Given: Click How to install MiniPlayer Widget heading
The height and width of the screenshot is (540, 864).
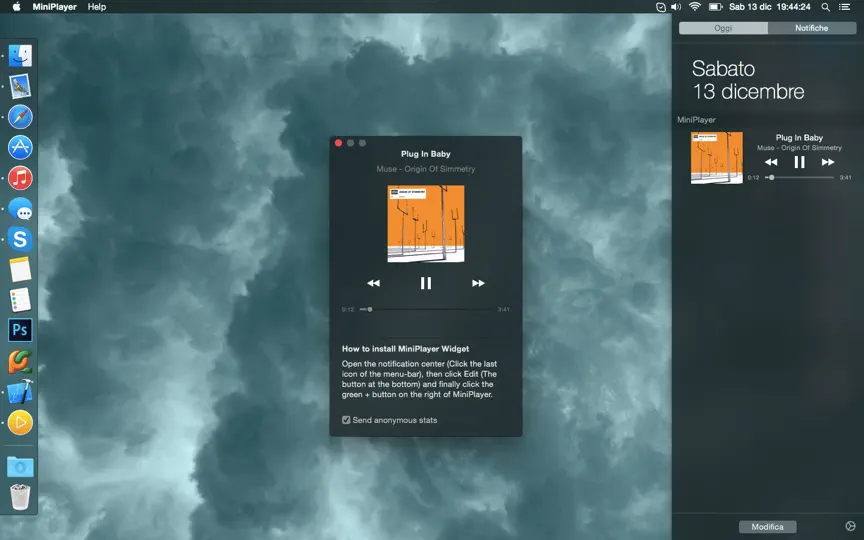Looking at the screenshot, I should (406, 349).
